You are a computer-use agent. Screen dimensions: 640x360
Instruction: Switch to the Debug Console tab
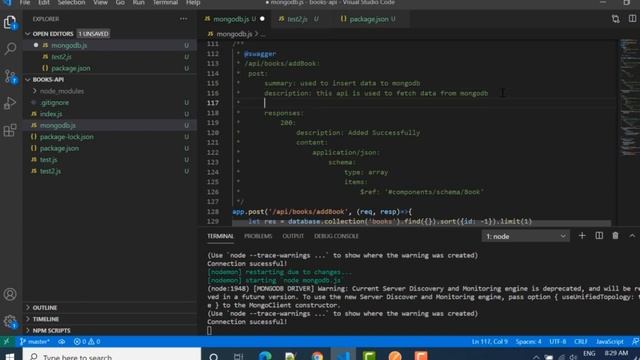pyautogui.click(x=336, y=236)
